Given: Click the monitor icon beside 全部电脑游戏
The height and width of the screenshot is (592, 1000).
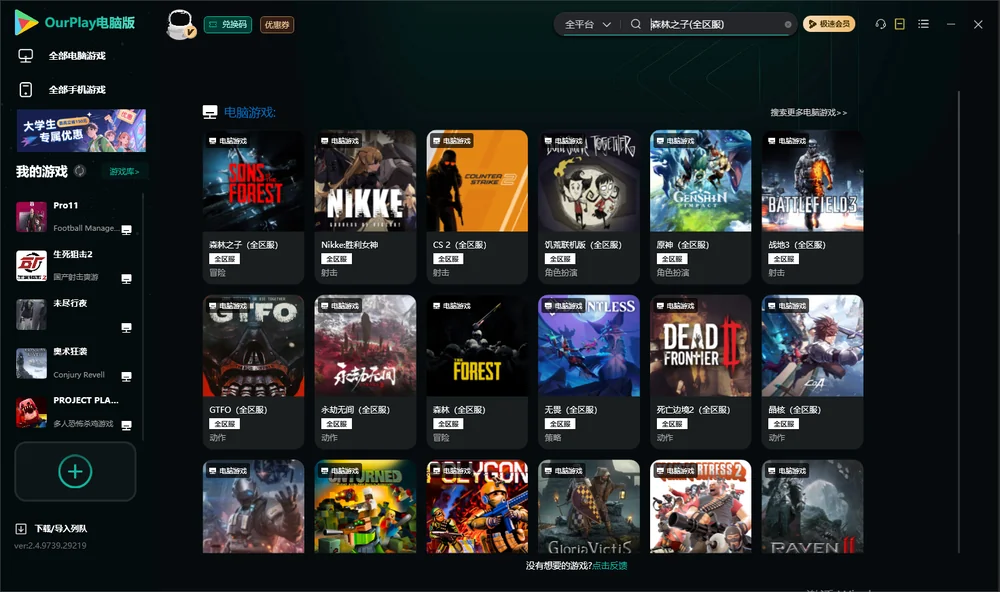Looking at the screenshot, I should tap(26, 56).
